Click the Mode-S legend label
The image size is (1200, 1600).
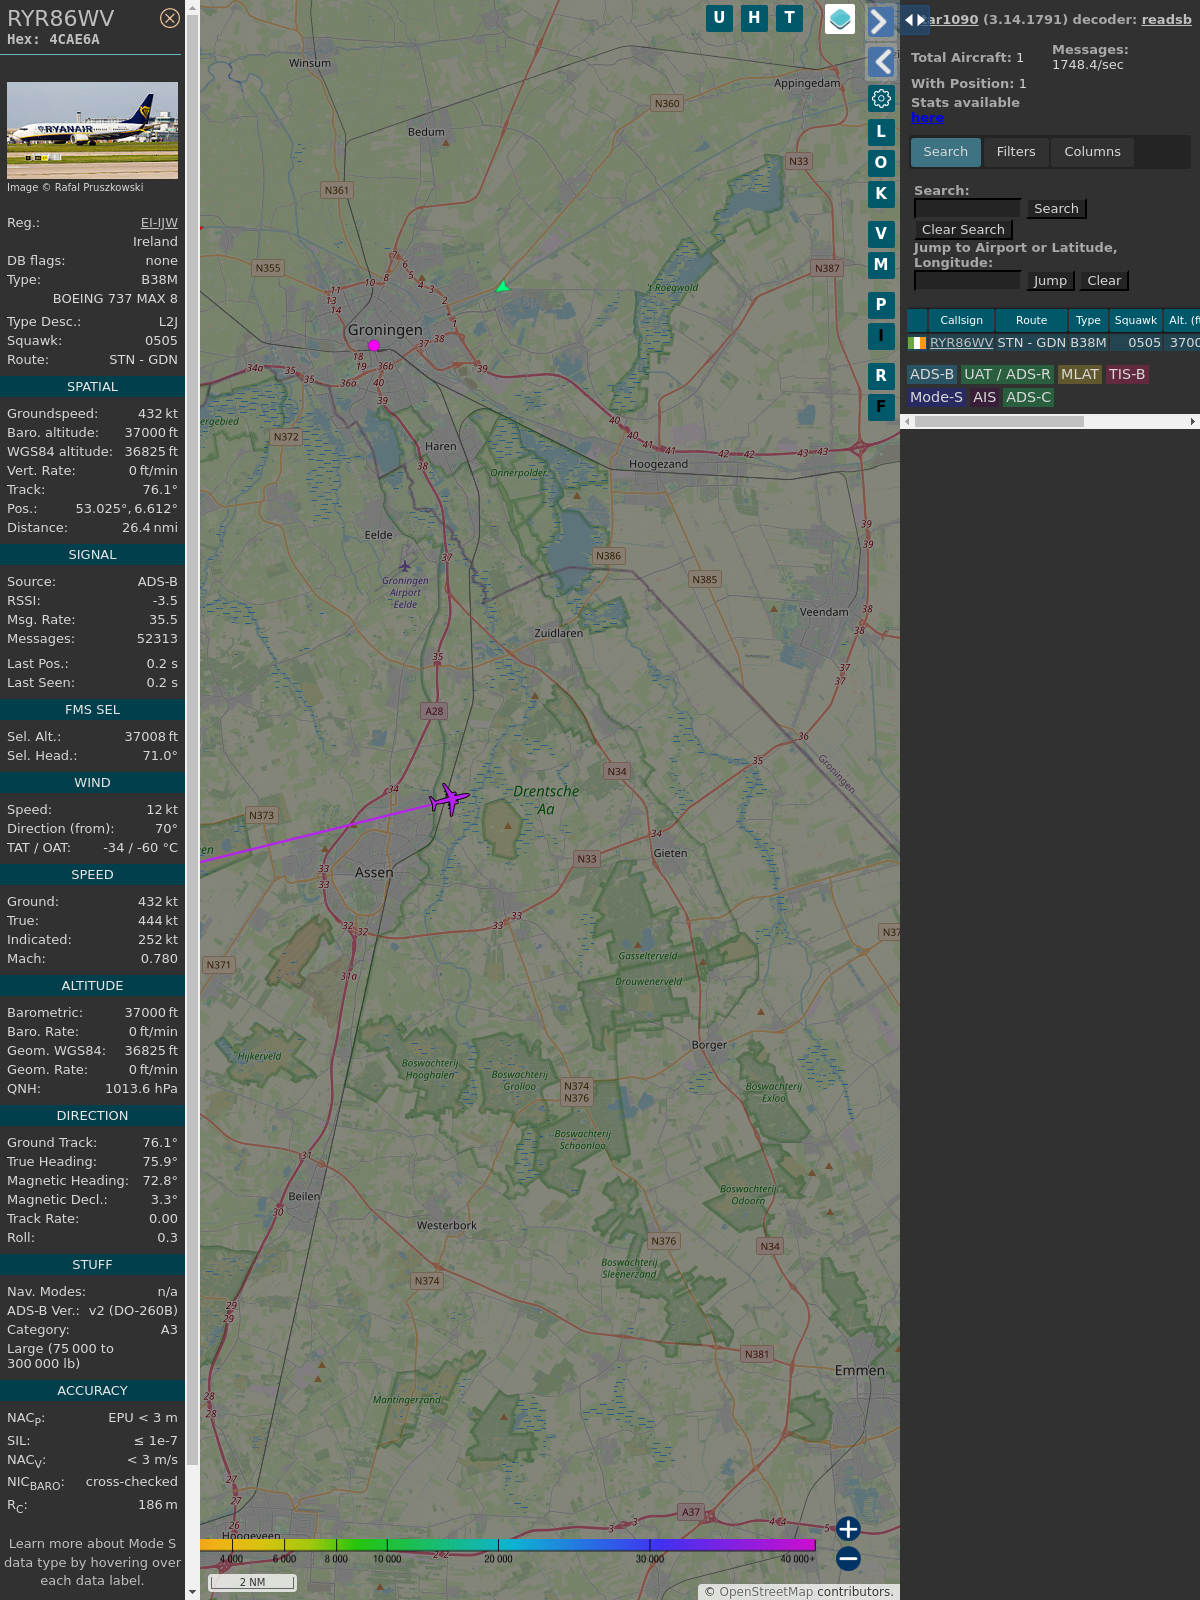pos(936,397)
